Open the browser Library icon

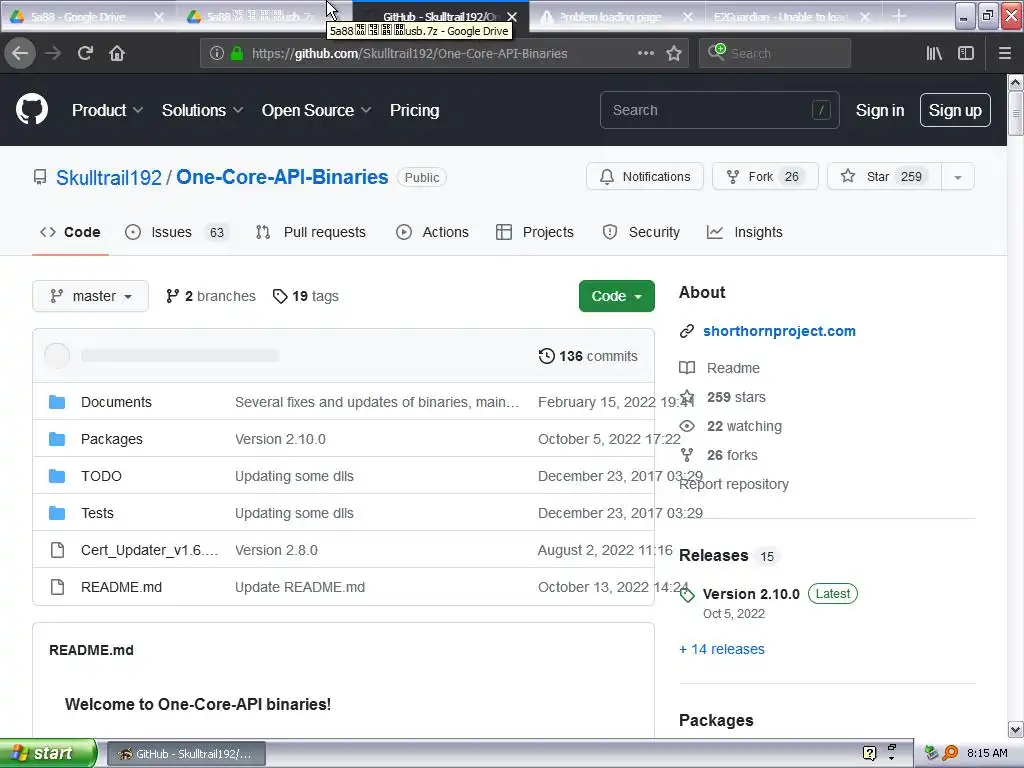pyautogui.click(x=934, y=54)
